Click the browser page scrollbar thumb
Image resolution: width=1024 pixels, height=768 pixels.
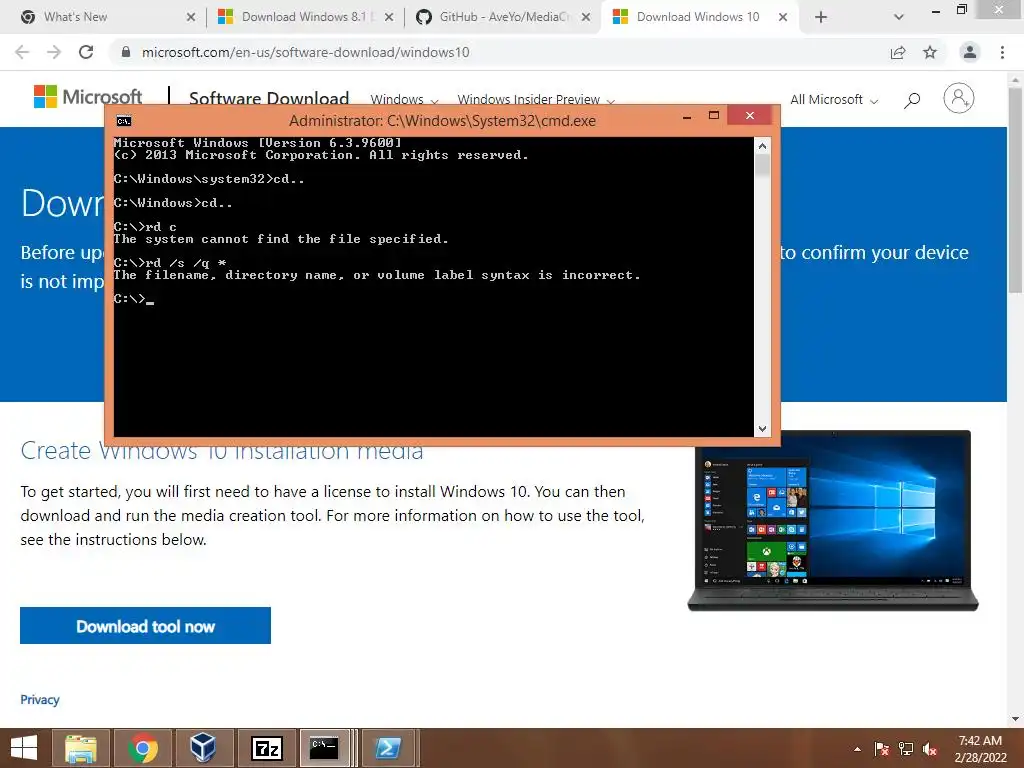[x=1015, y=189]
